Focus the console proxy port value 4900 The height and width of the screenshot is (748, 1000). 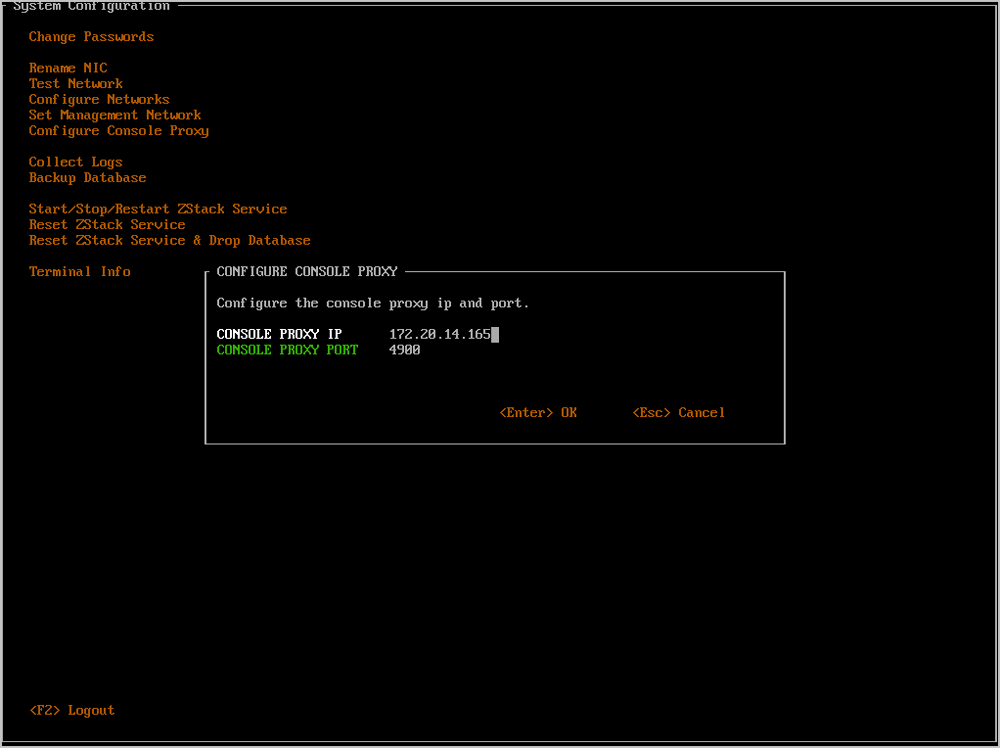click(405, 350)
